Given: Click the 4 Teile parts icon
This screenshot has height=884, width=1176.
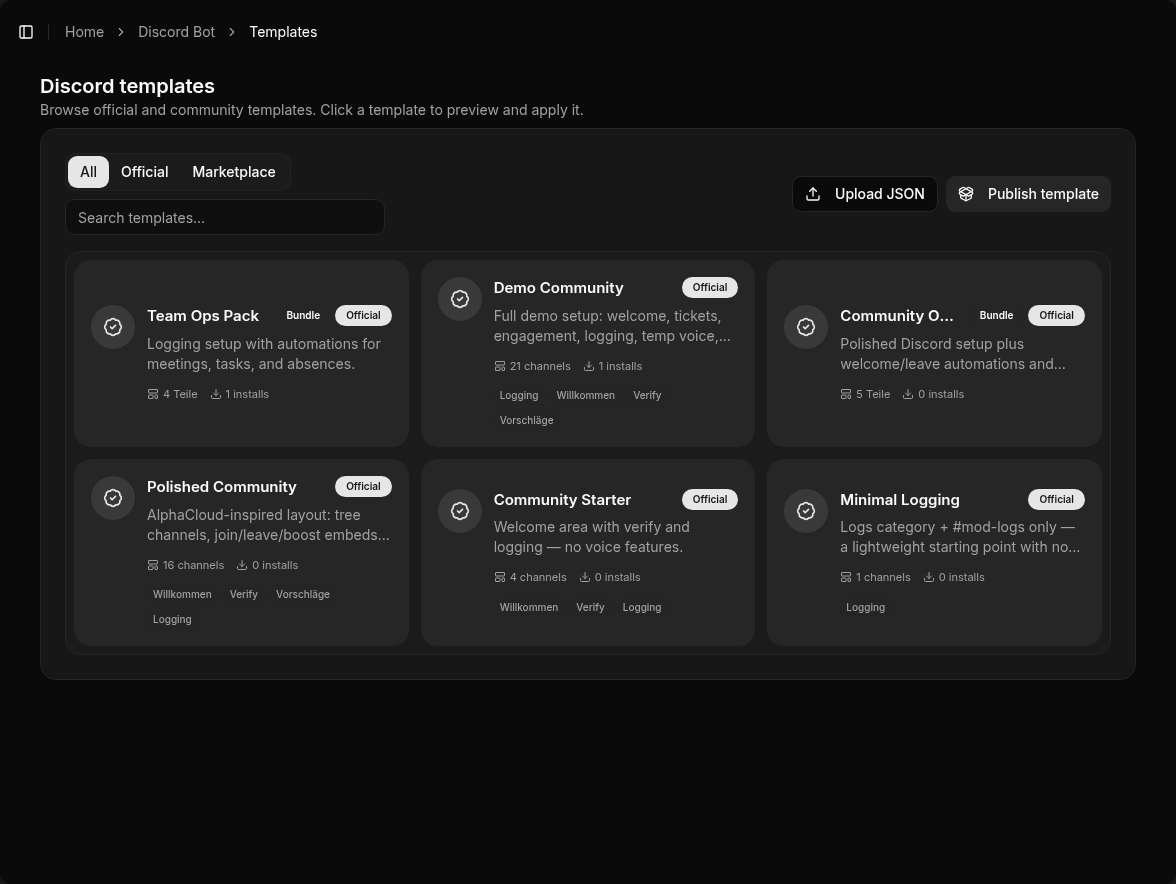Looking at the screenshot, I should [153, 394].
